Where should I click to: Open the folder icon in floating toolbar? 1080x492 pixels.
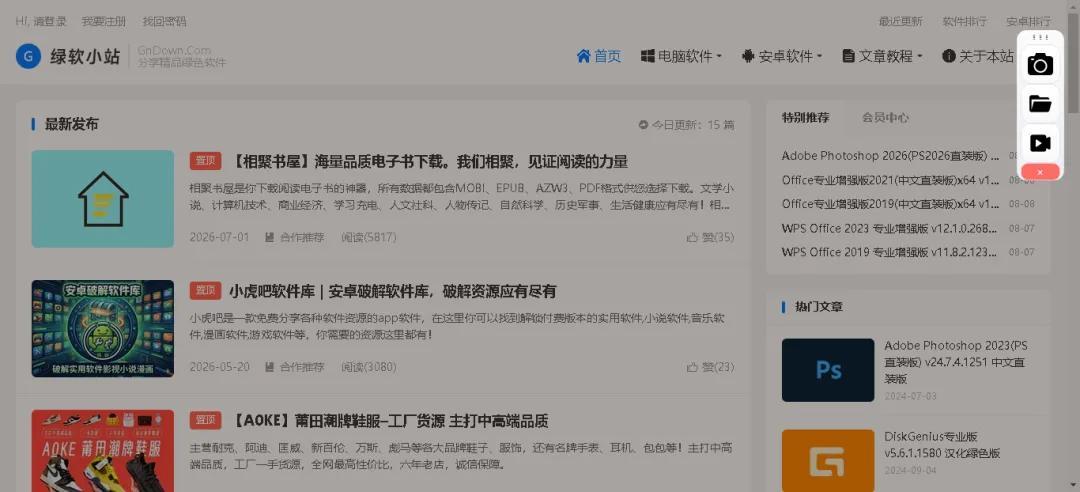pyautogui.click(x=1040, y=104)
